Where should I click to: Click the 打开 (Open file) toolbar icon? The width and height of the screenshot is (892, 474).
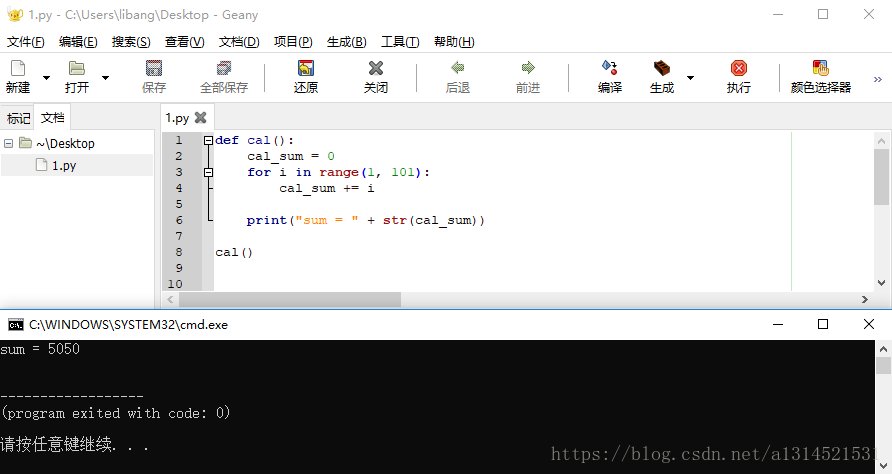(x=77, y=68)
